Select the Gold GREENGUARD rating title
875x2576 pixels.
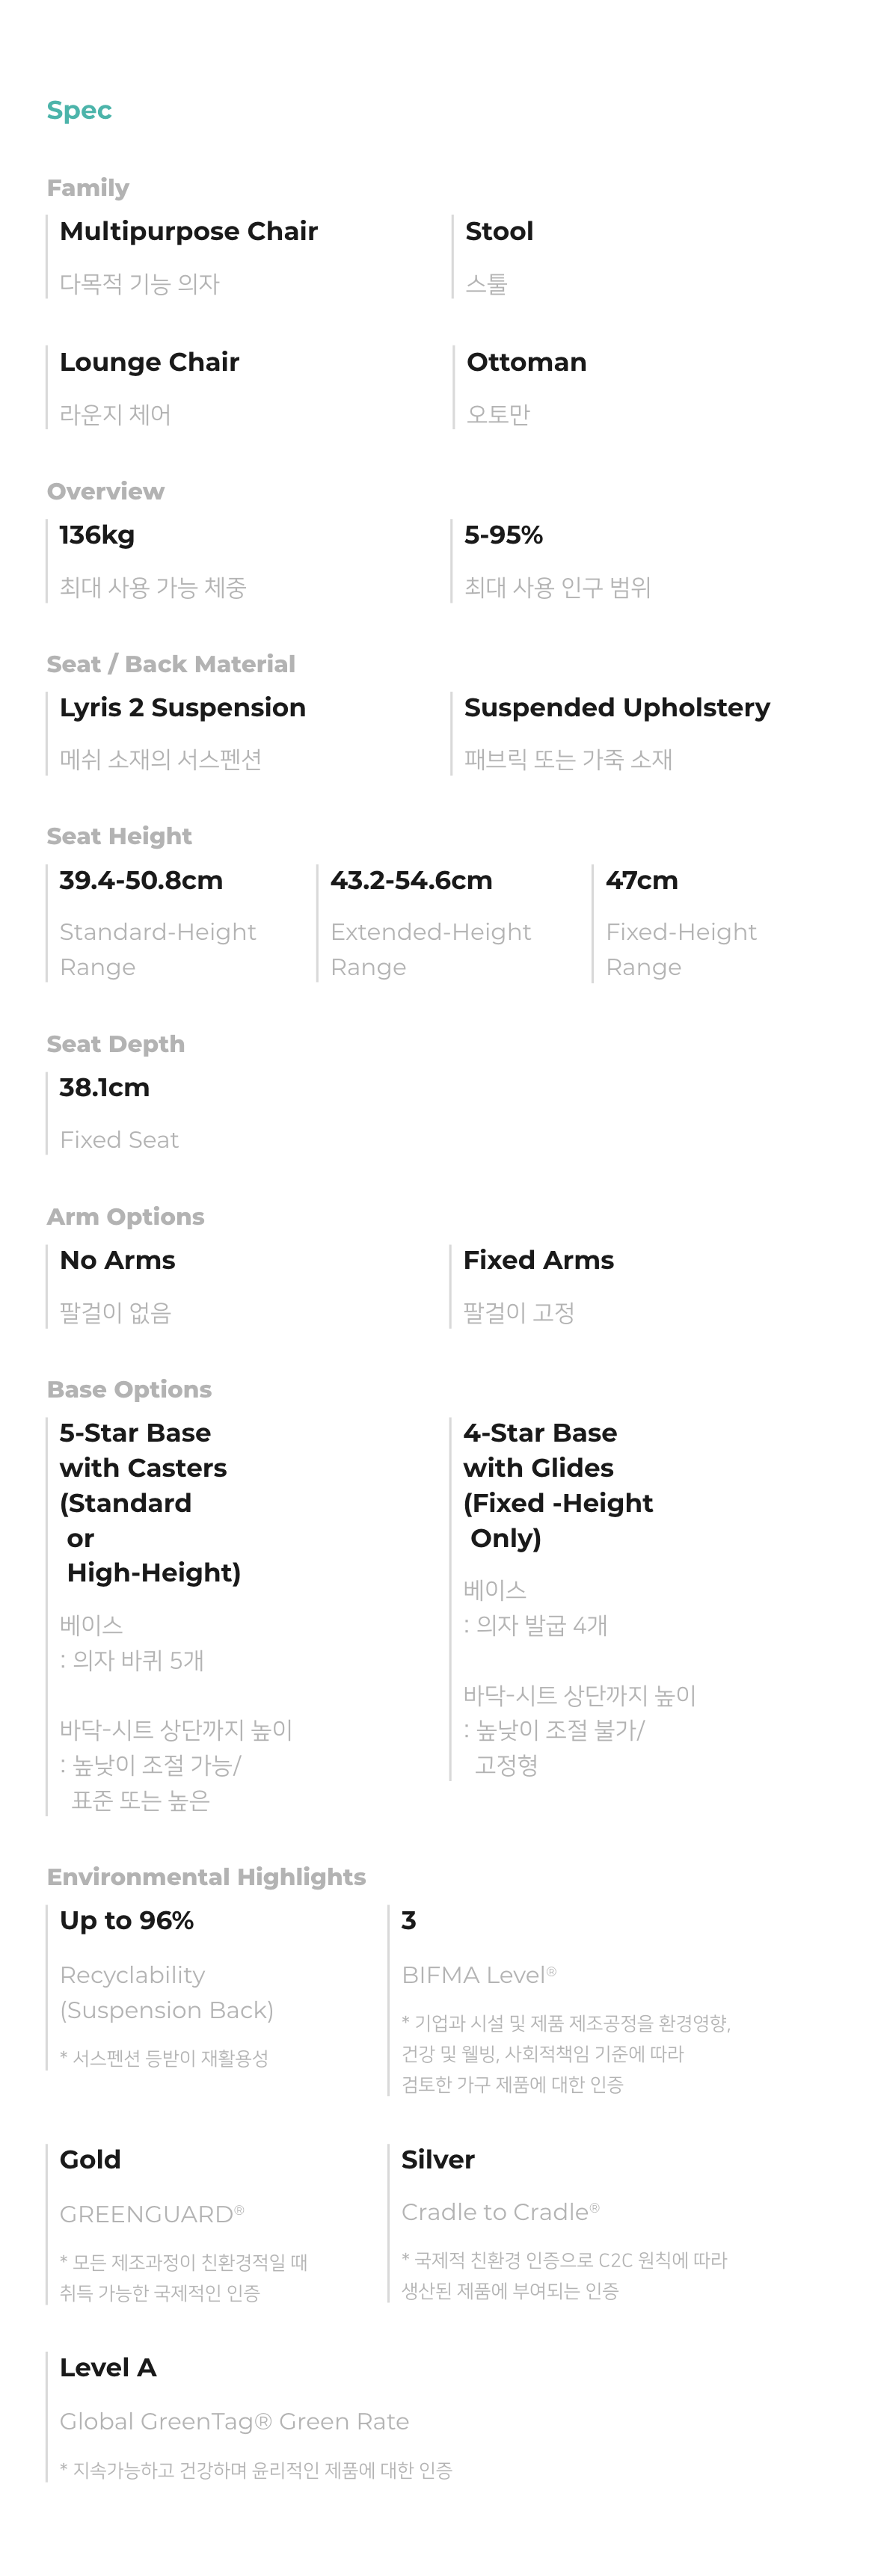click(90, 2159)
